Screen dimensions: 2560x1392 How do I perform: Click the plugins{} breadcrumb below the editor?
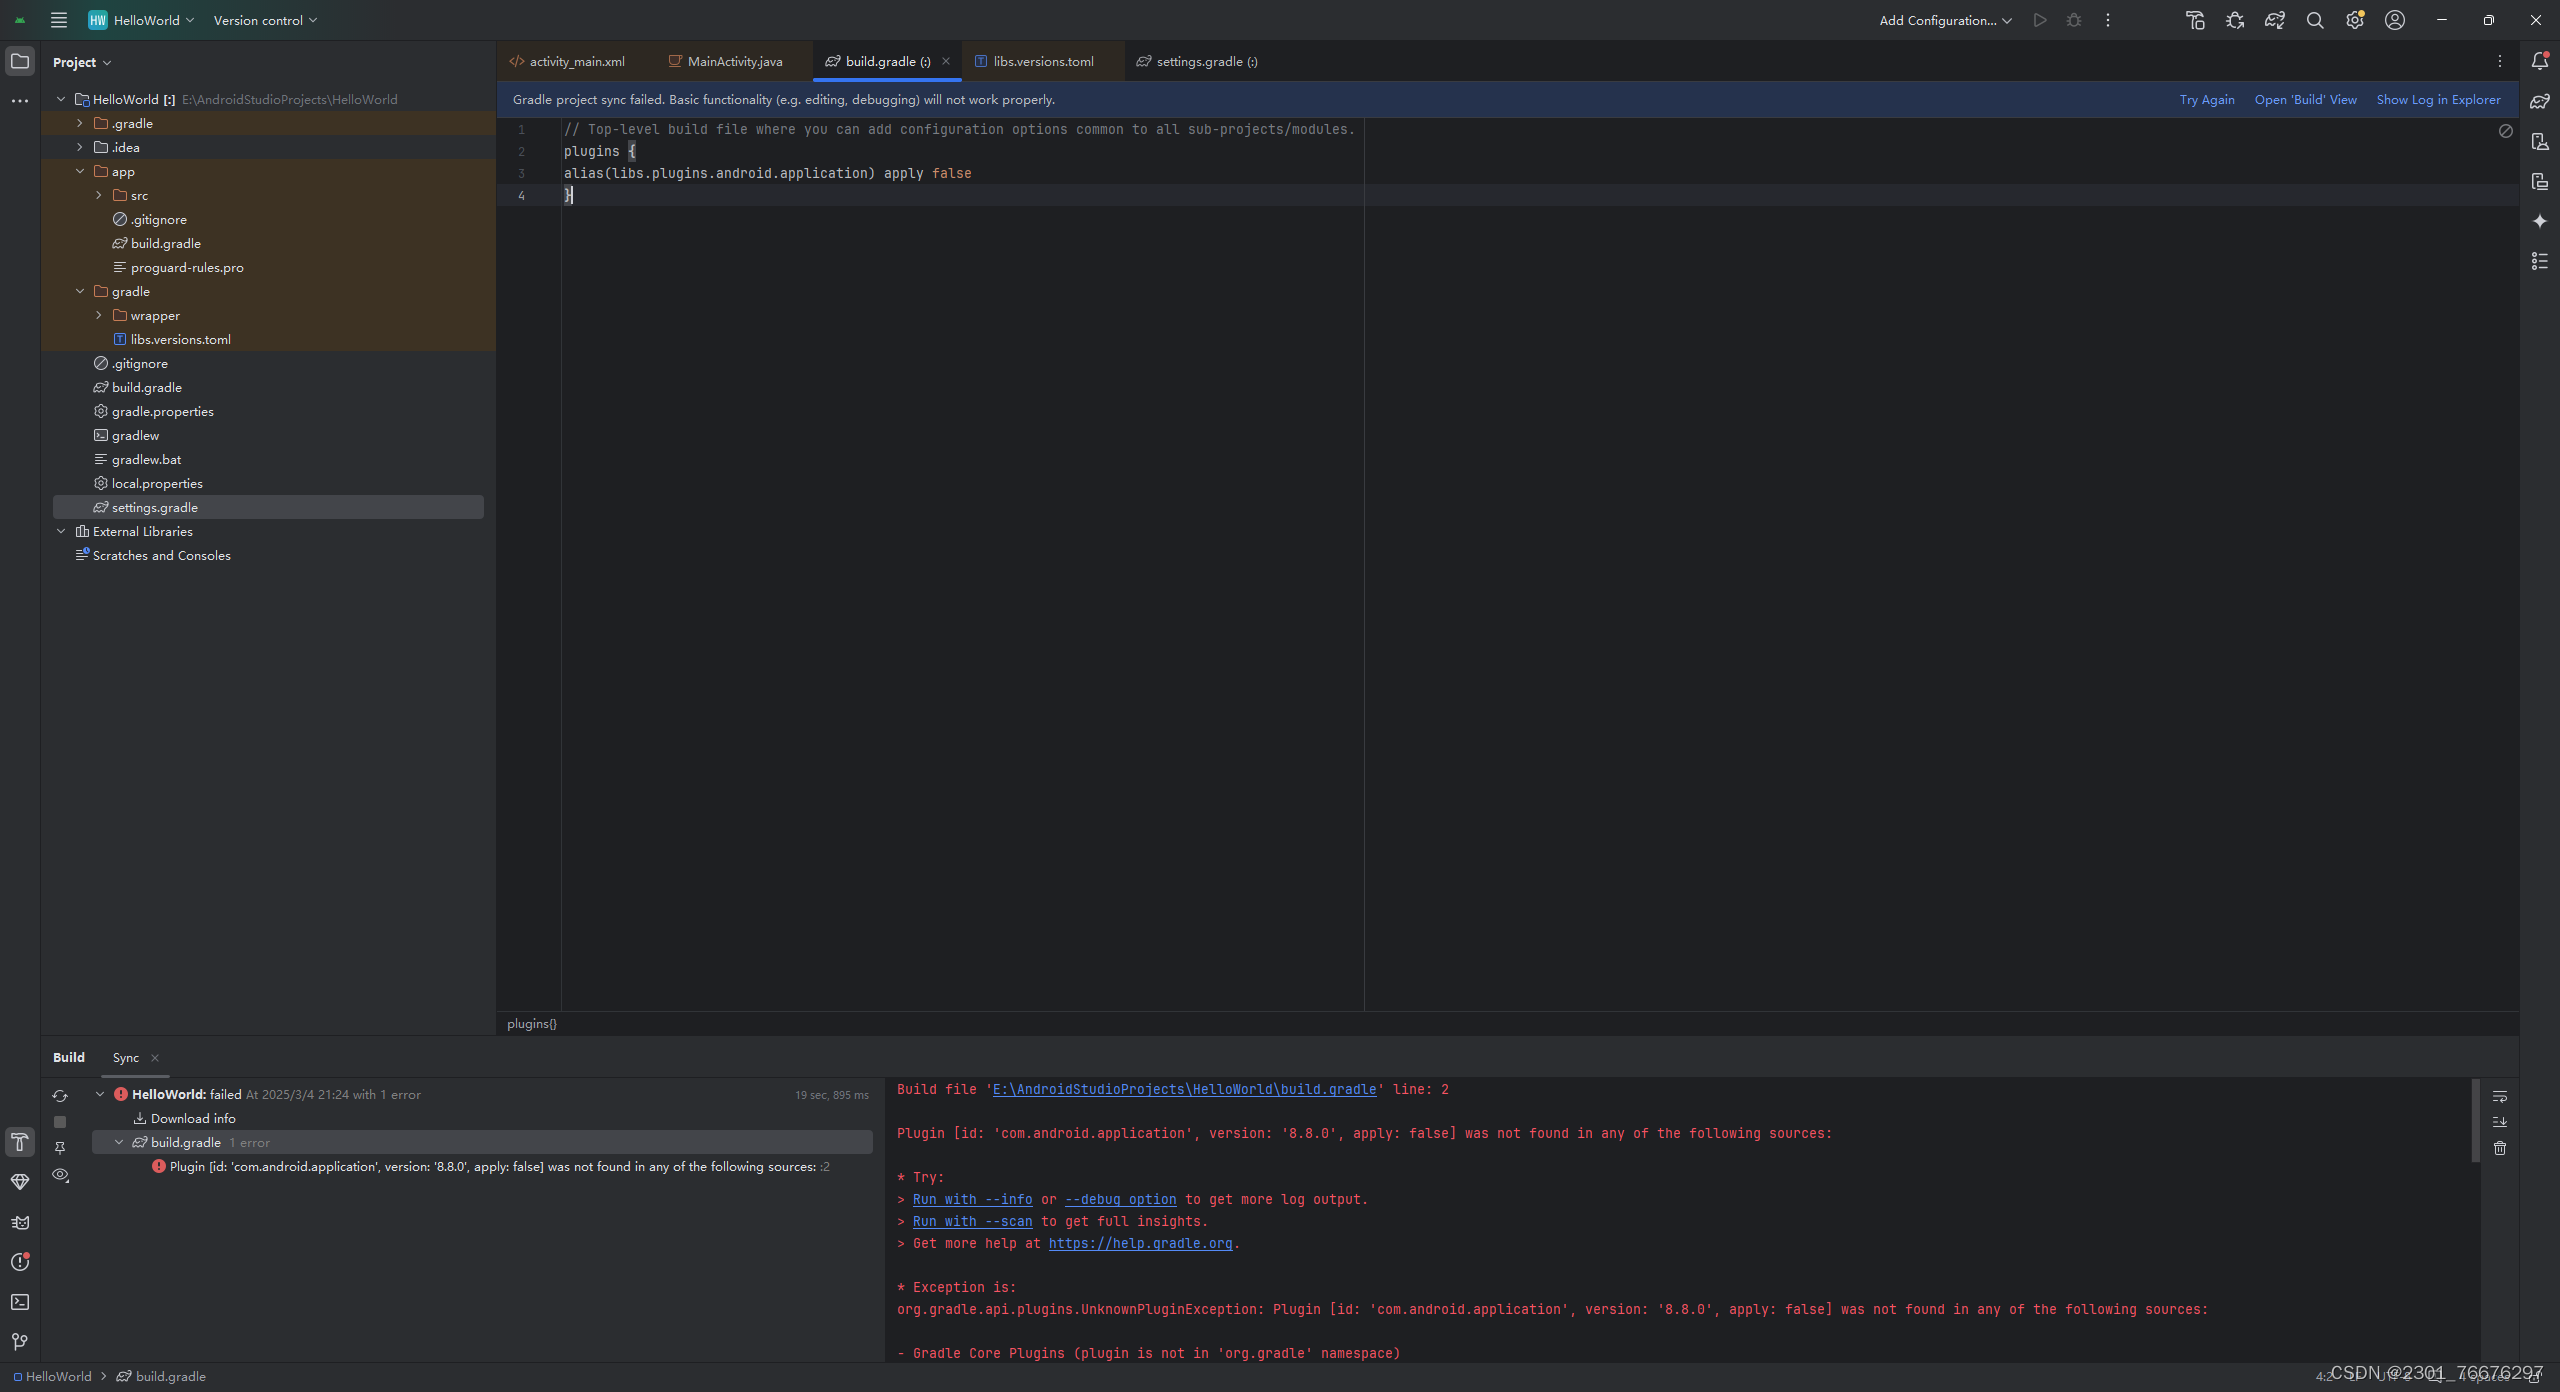point(530,1023)
